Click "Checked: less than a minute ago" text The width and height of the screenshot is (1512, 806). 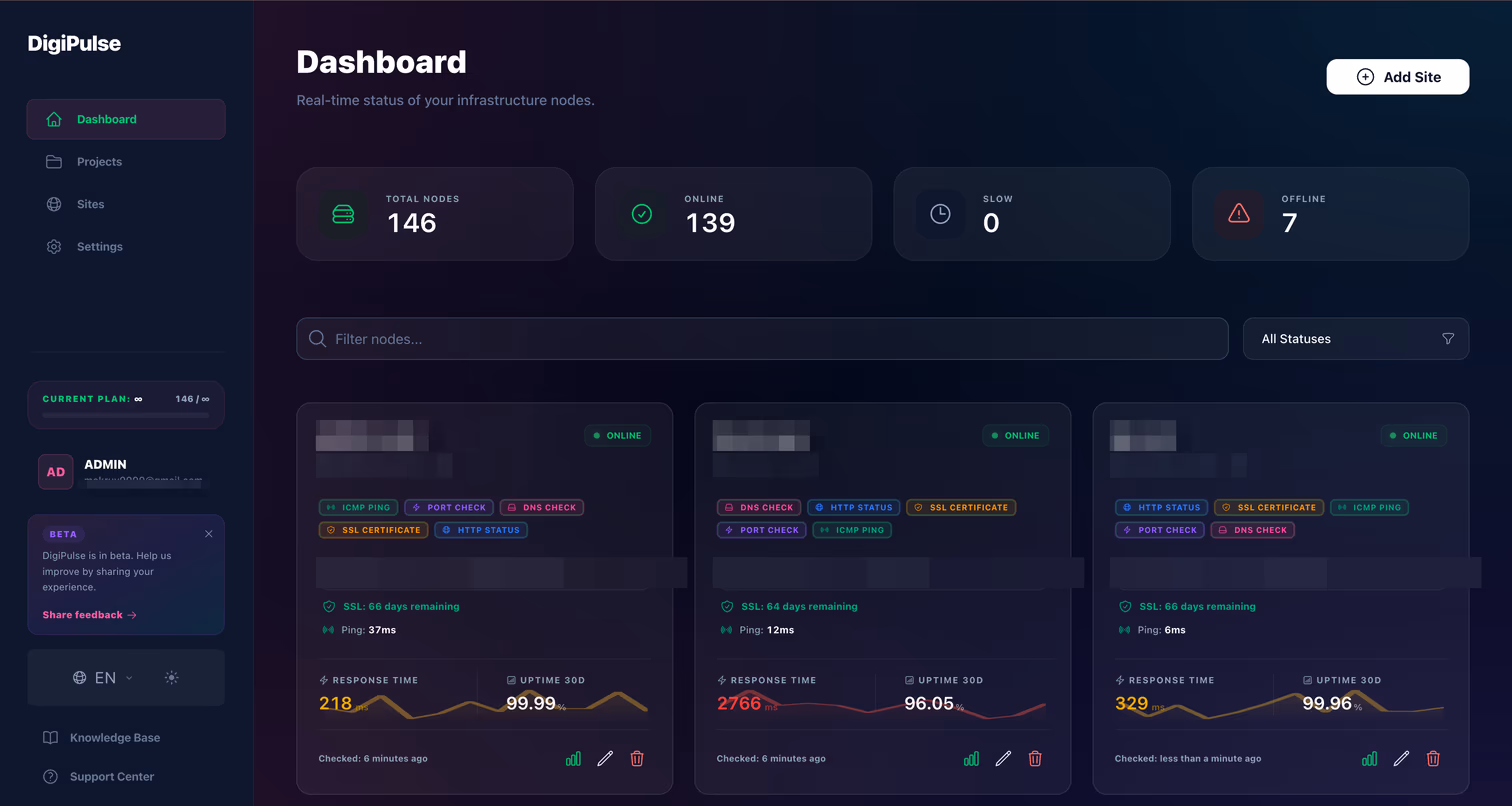(x=1188, y=759)
